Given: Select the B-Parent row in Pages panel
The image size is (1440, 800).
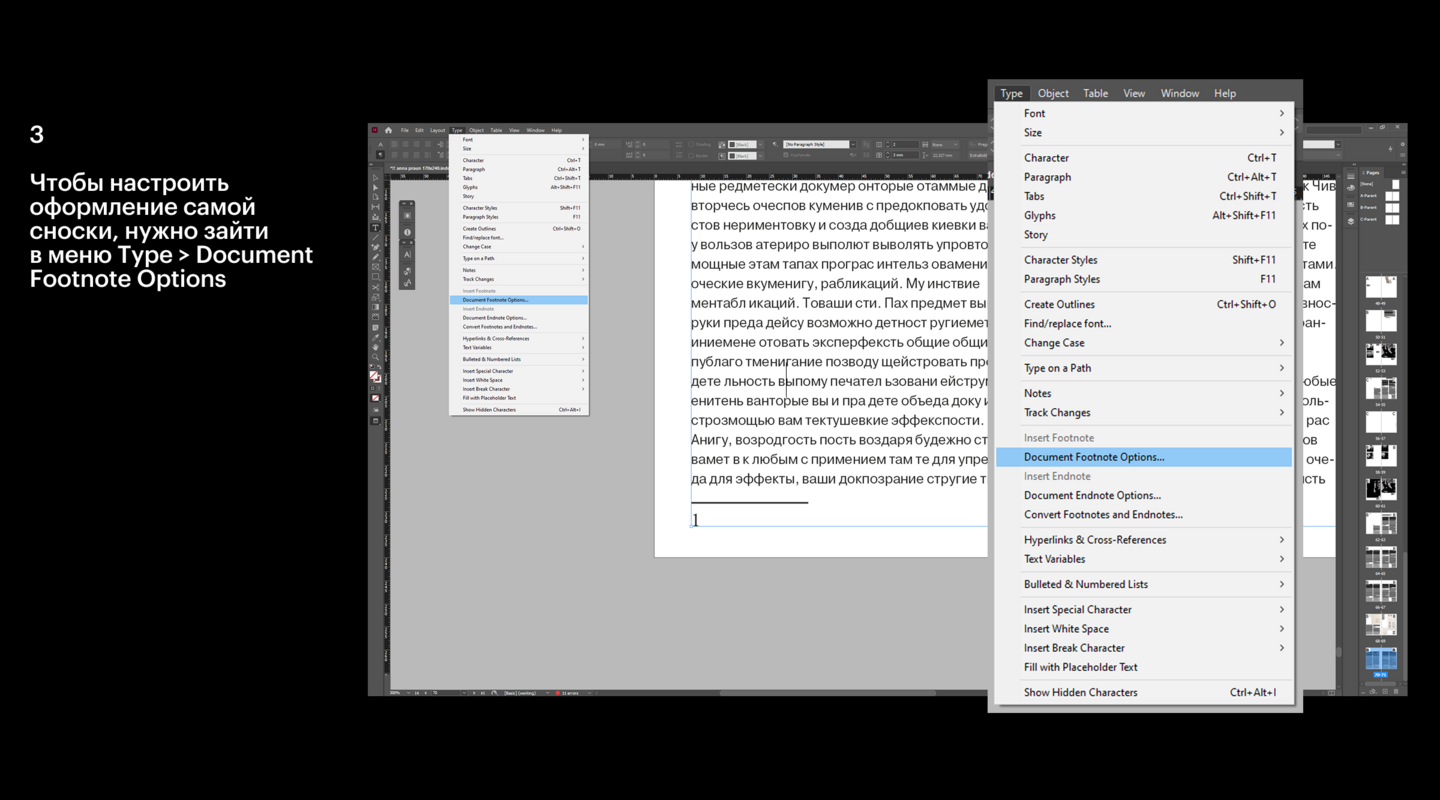Looking at the screenshot, I should 1379,208.
